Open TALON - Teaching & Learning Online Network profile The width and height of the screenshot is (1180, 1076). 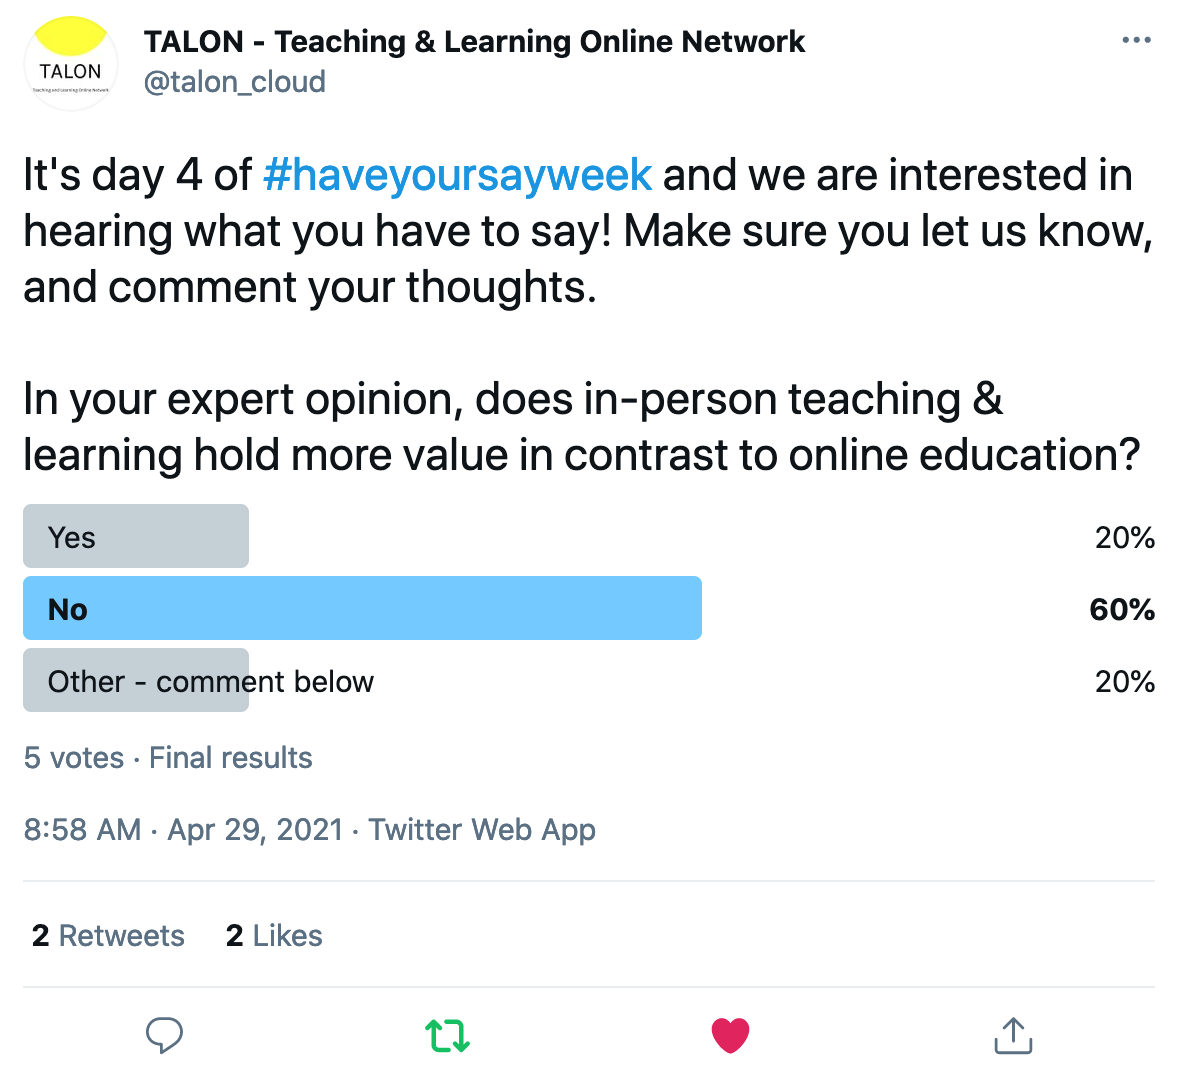click(474, 42)
